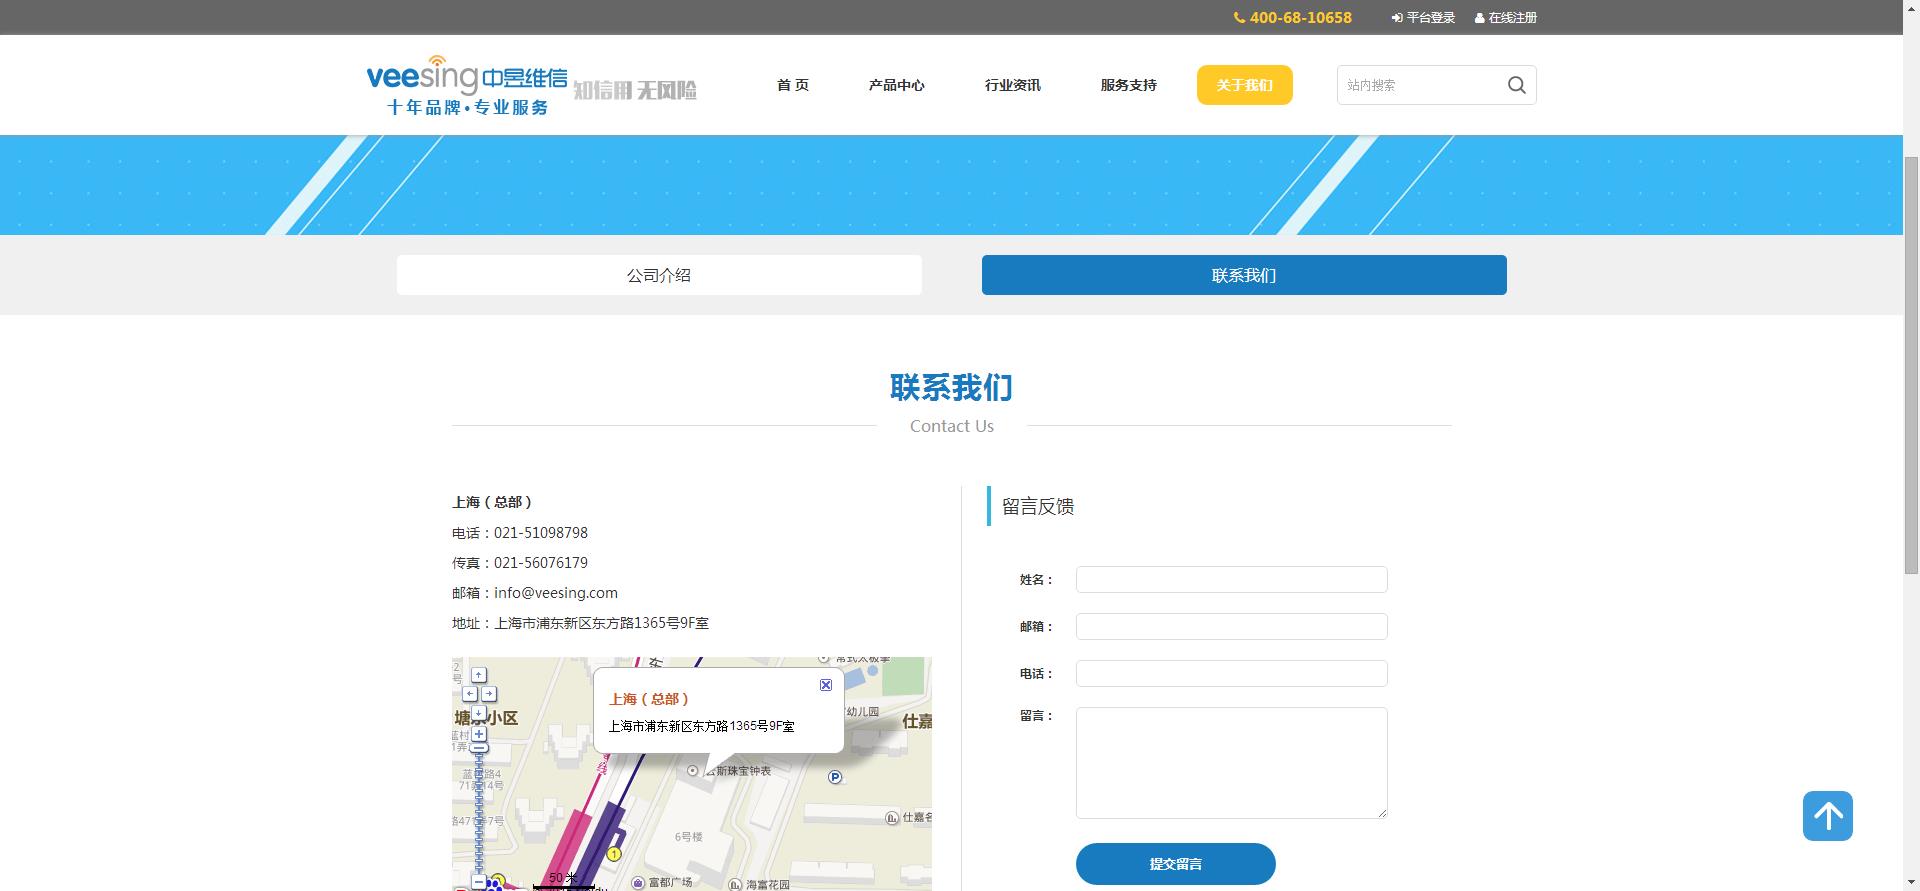Open the 平台登录 link
The width and height of the screenshot is (1920, 891).
coord(1424,18)
